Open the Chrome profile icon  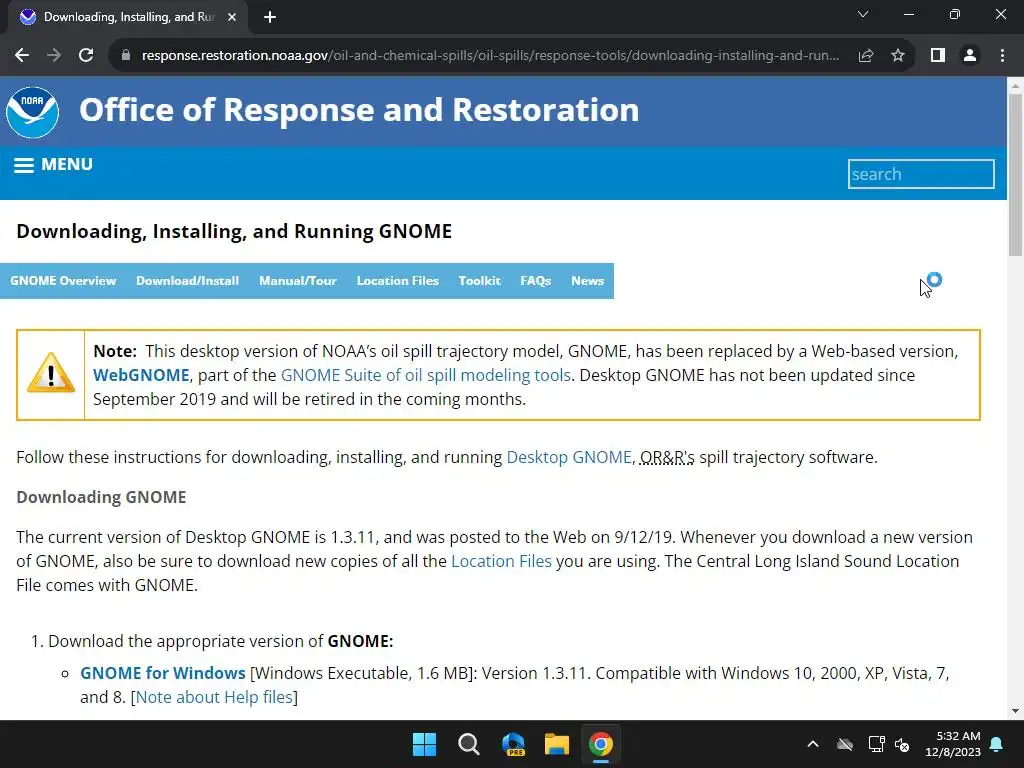[970, 56]
